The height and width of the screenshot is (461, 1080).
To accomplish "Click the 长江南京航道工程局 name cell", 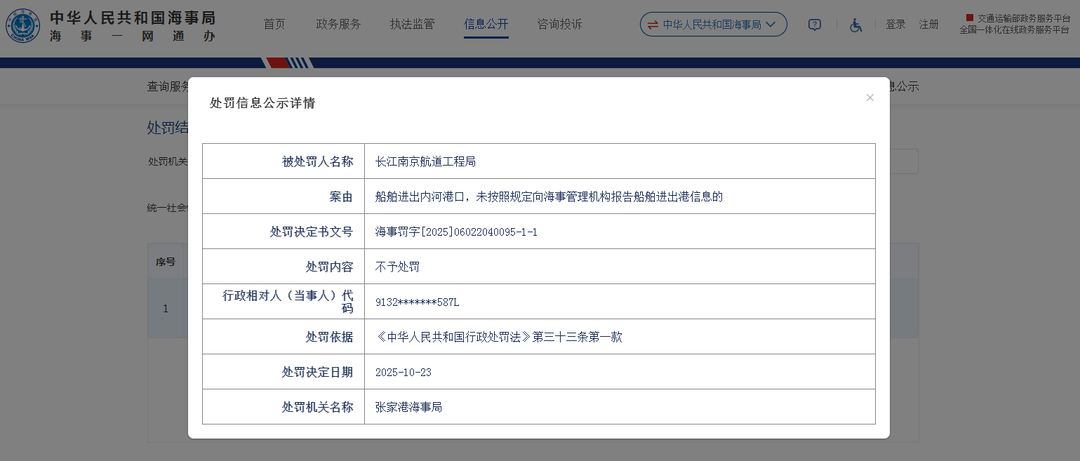I will (425, 161).
